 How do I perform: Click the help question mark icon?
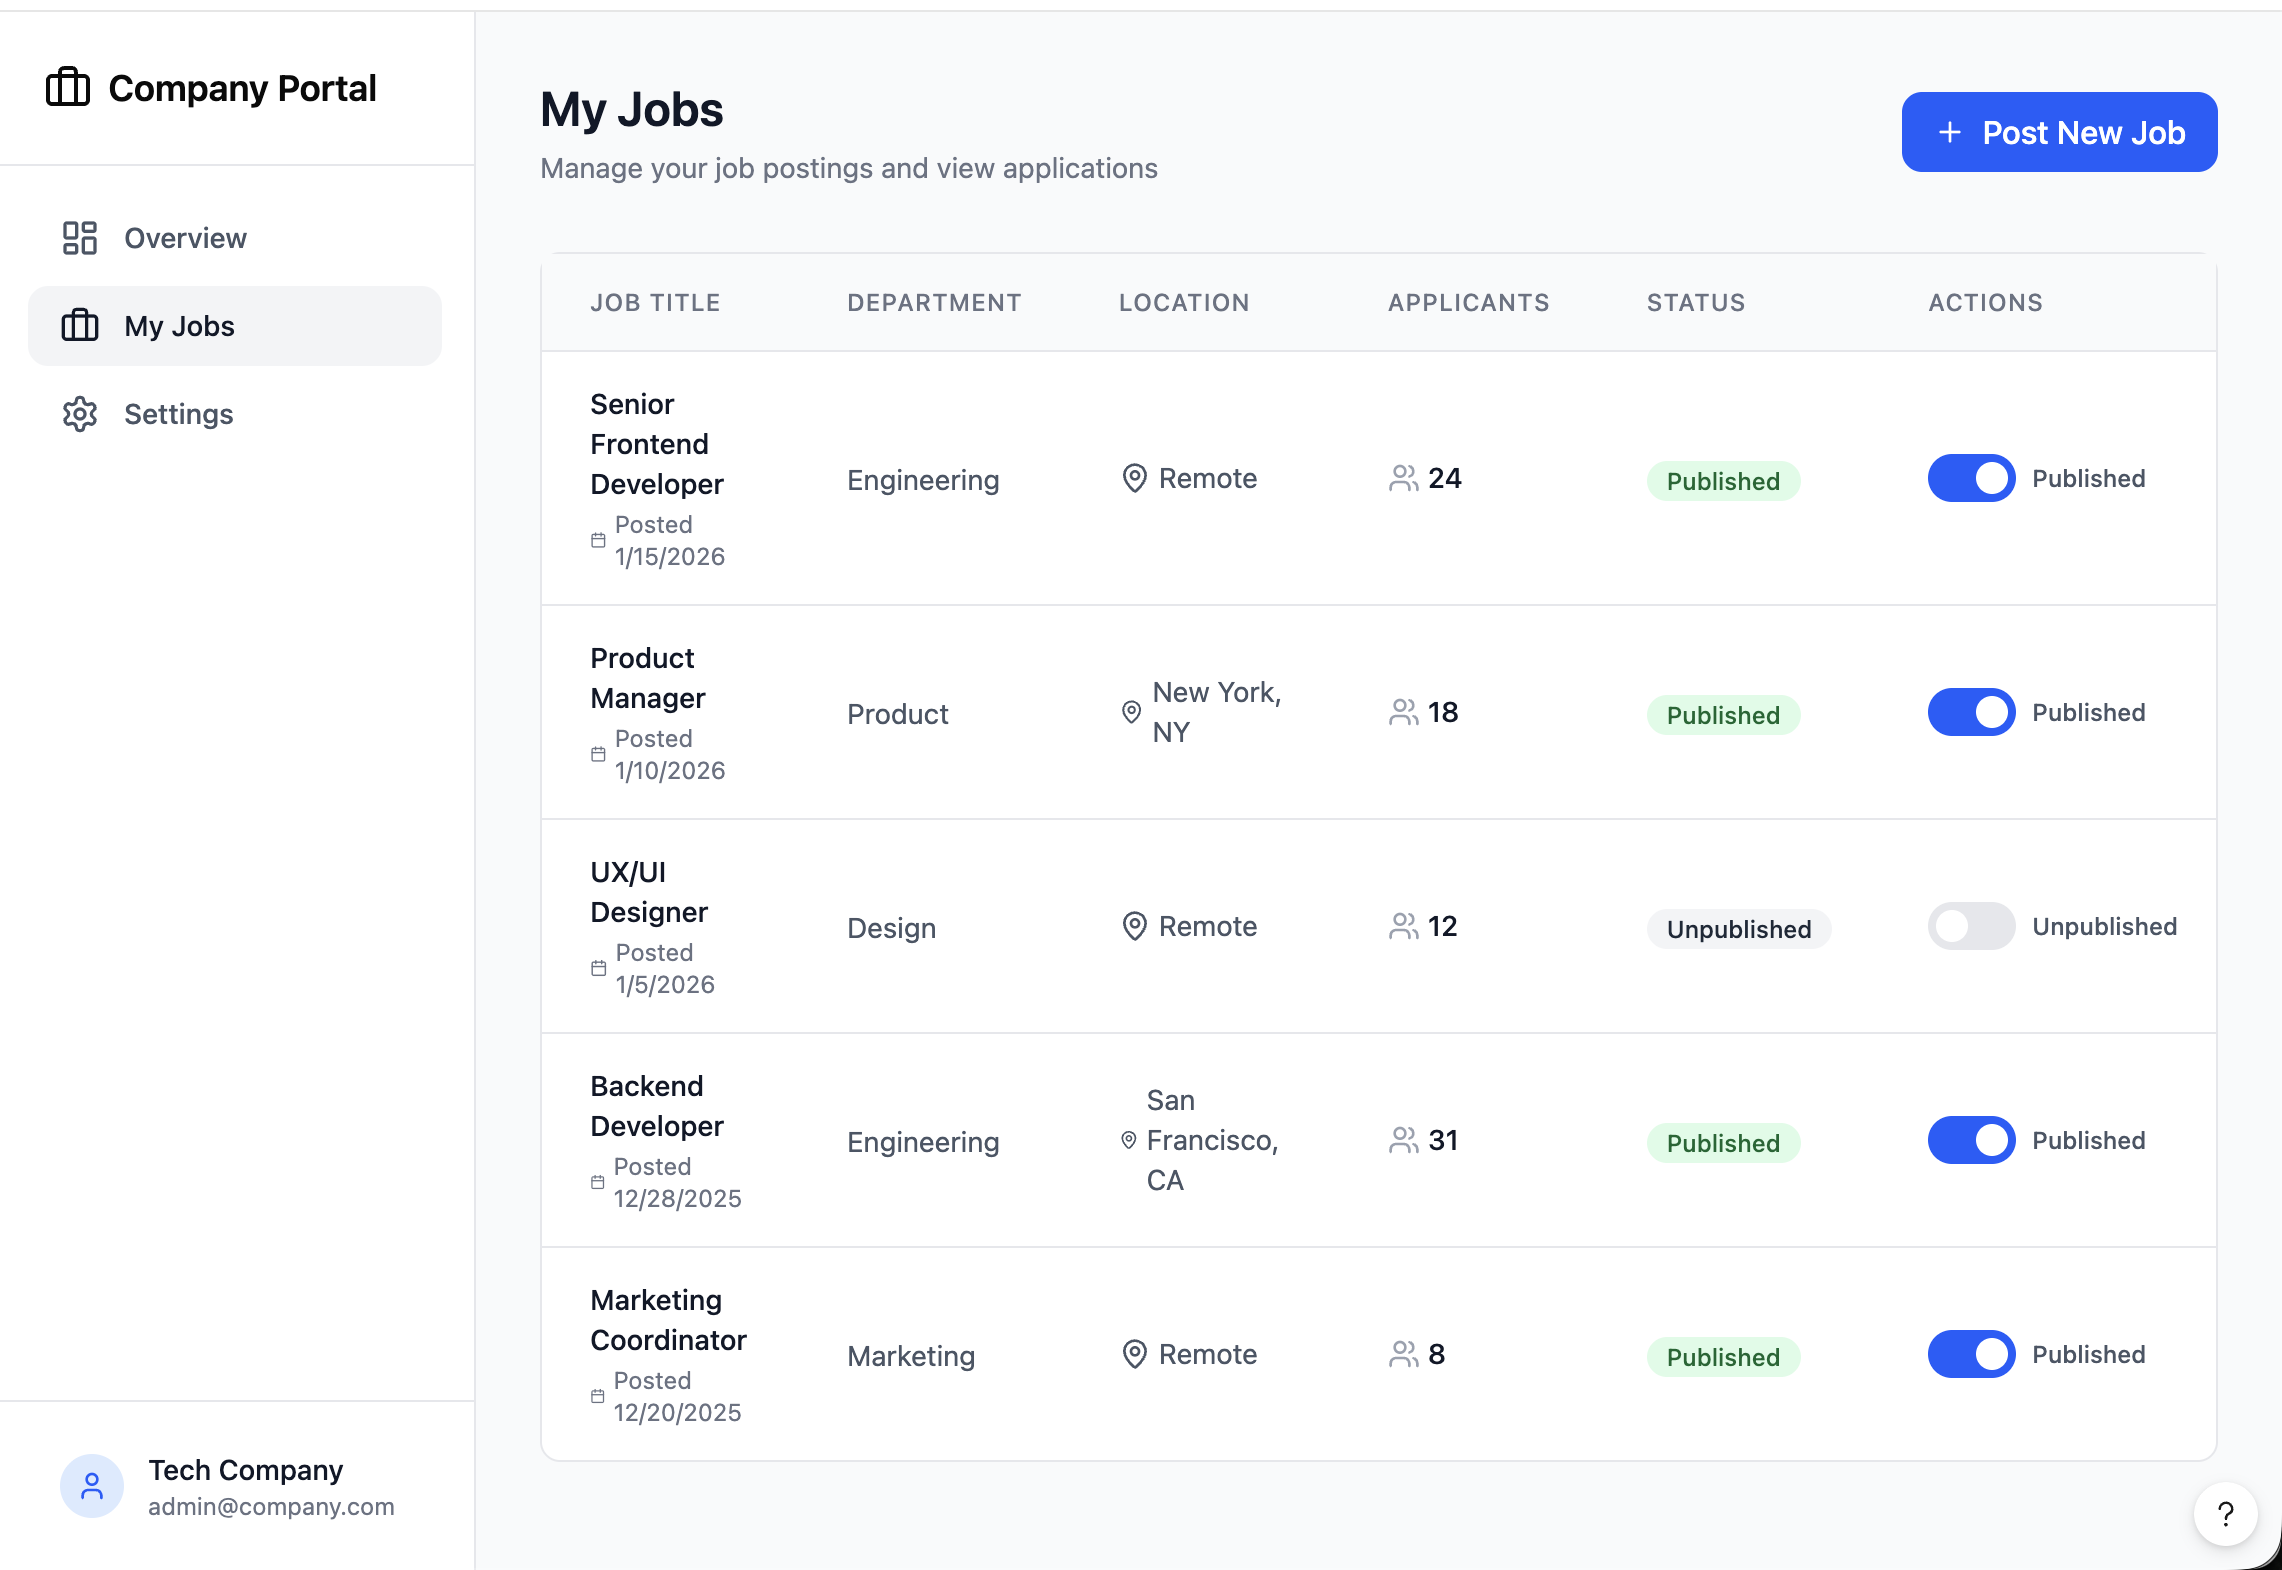pos(2224,1514)
